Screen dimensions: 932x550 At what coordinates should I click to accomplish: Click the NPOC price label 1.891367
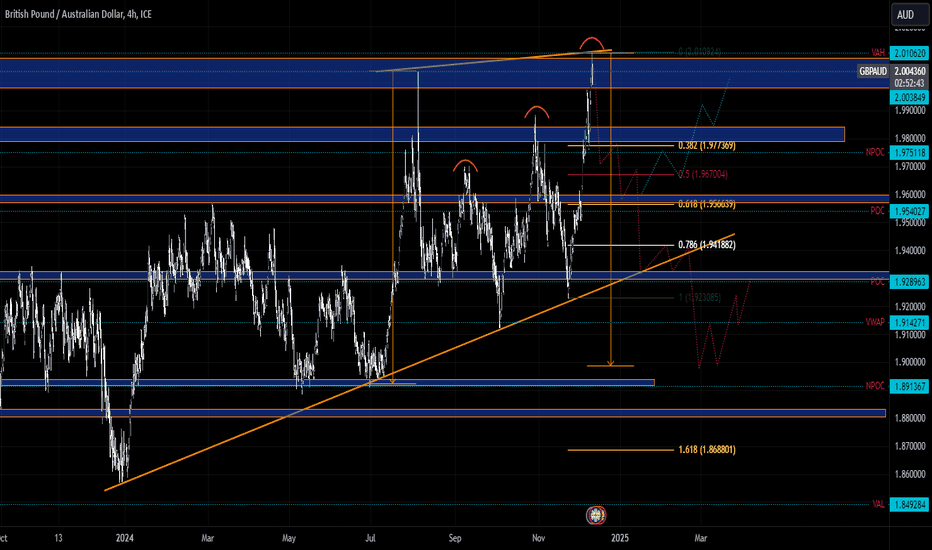pyautogui.click(x=909, y=386)
